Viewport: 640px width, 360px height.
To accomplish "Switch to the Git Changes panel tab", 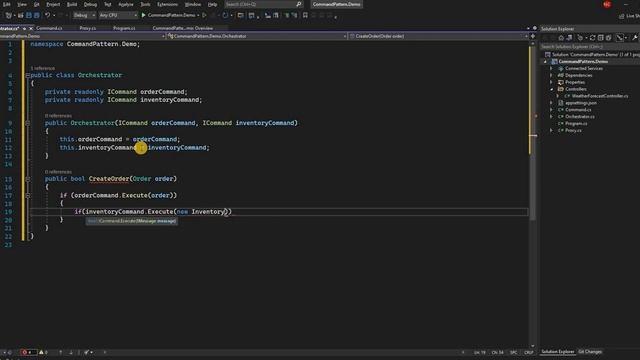I will coord(590,351).
